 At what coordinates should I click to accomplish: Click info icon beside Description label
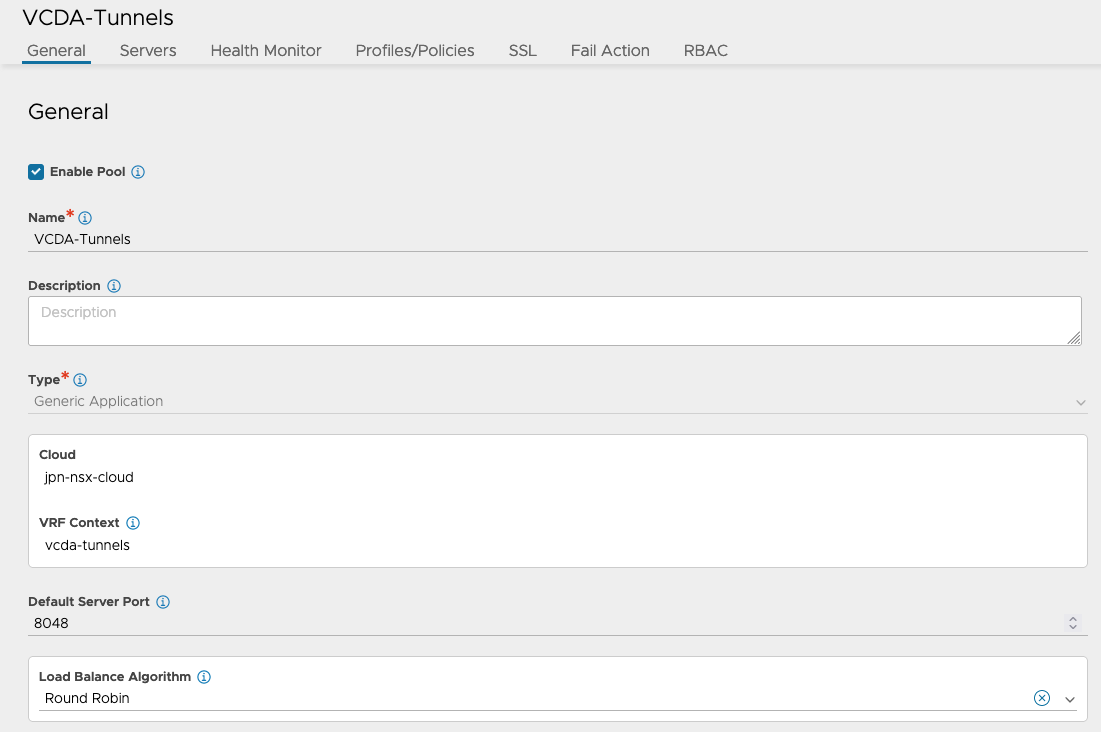pos(114,286)
